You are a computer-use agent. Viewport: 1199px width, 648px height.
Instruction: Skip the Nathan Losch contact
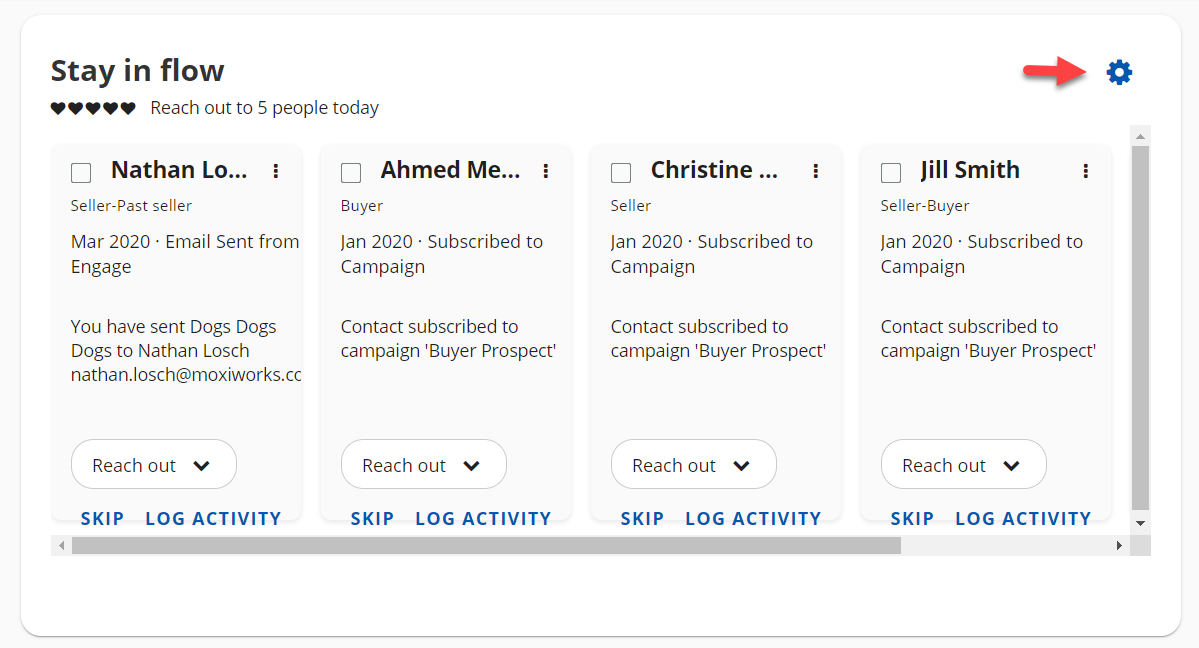point(102,518)
